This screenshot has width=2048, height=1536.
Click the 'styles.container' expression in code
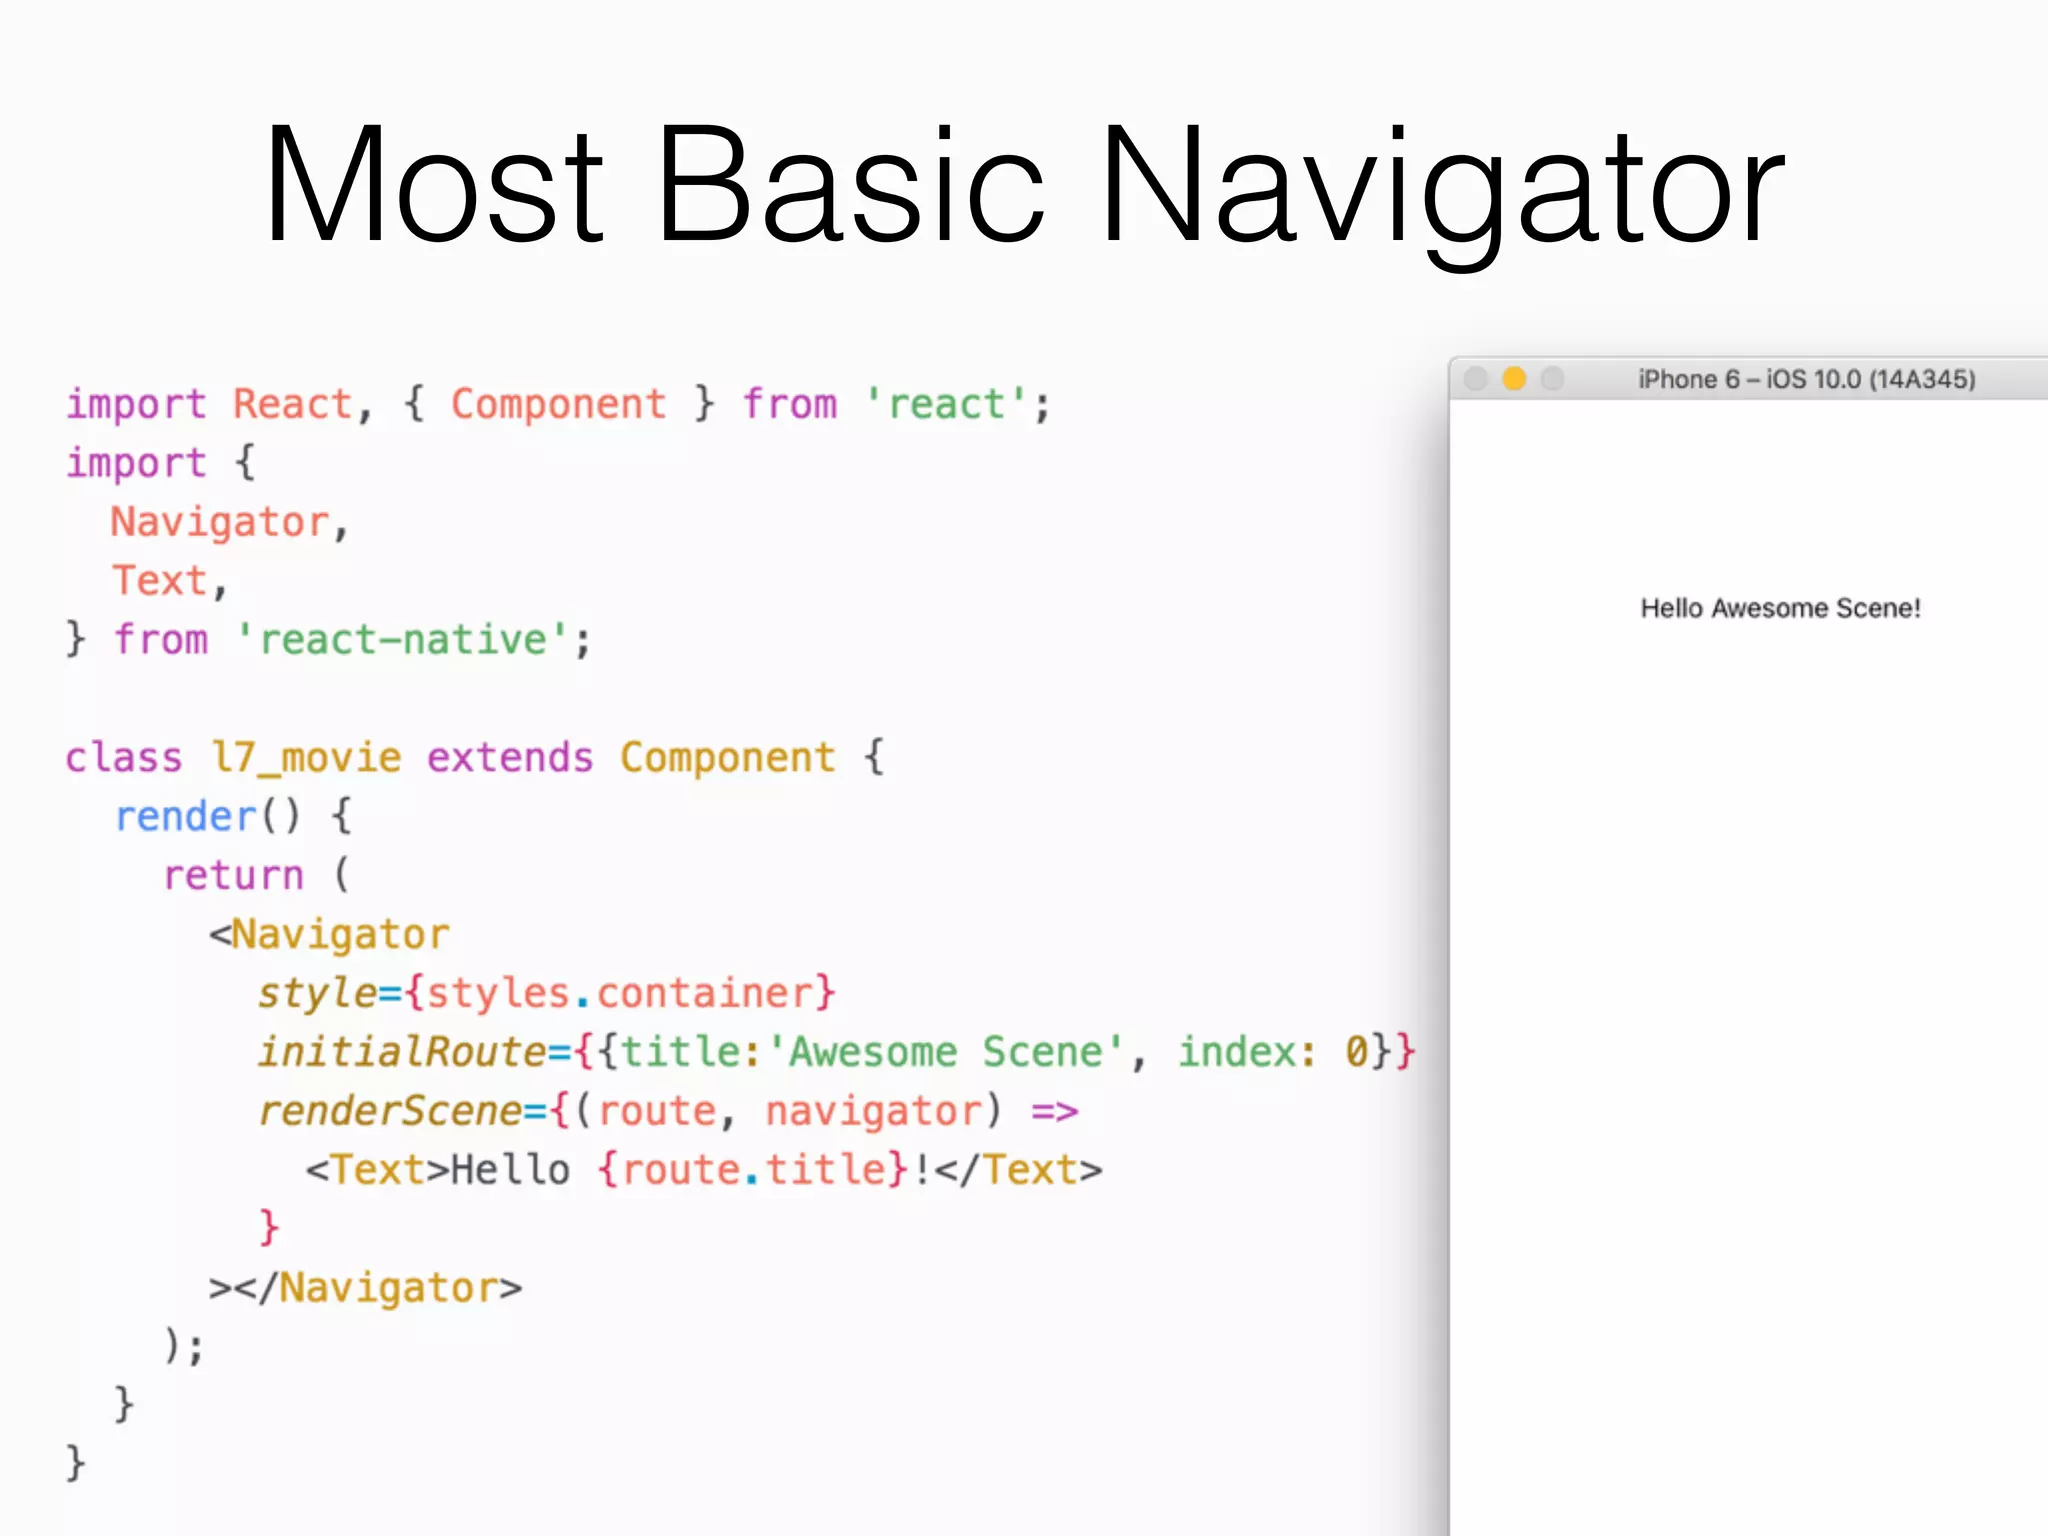click(x=620, y=993)
